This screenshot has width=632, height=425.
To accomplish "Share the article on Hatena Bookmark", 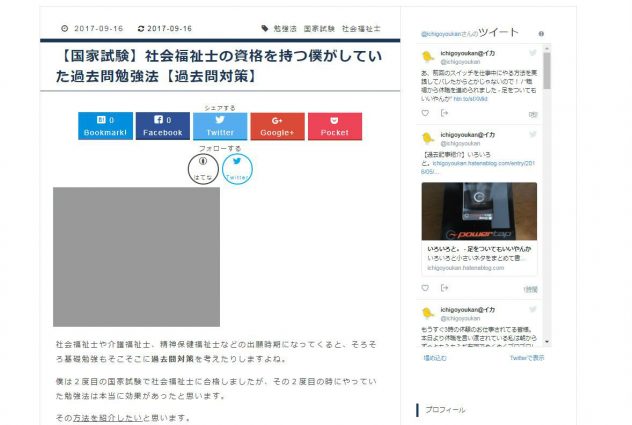I will coord(105,126).
